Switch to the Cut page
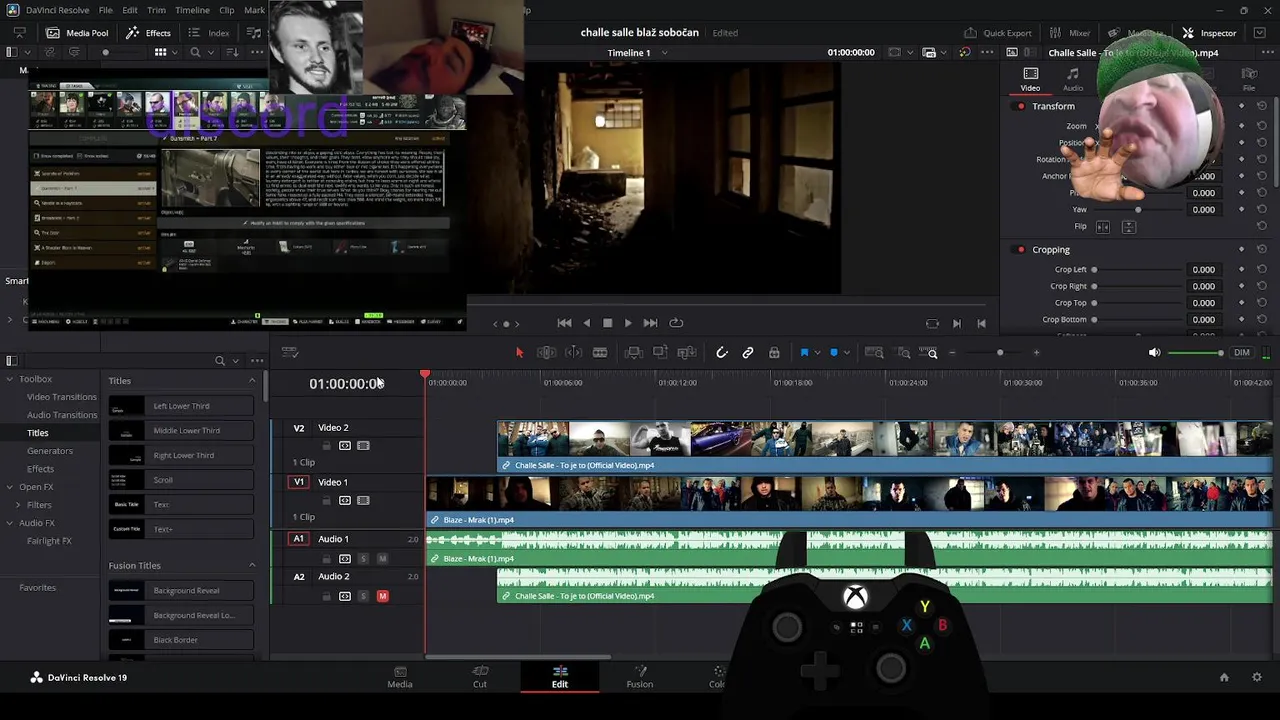 coord(480,677)
